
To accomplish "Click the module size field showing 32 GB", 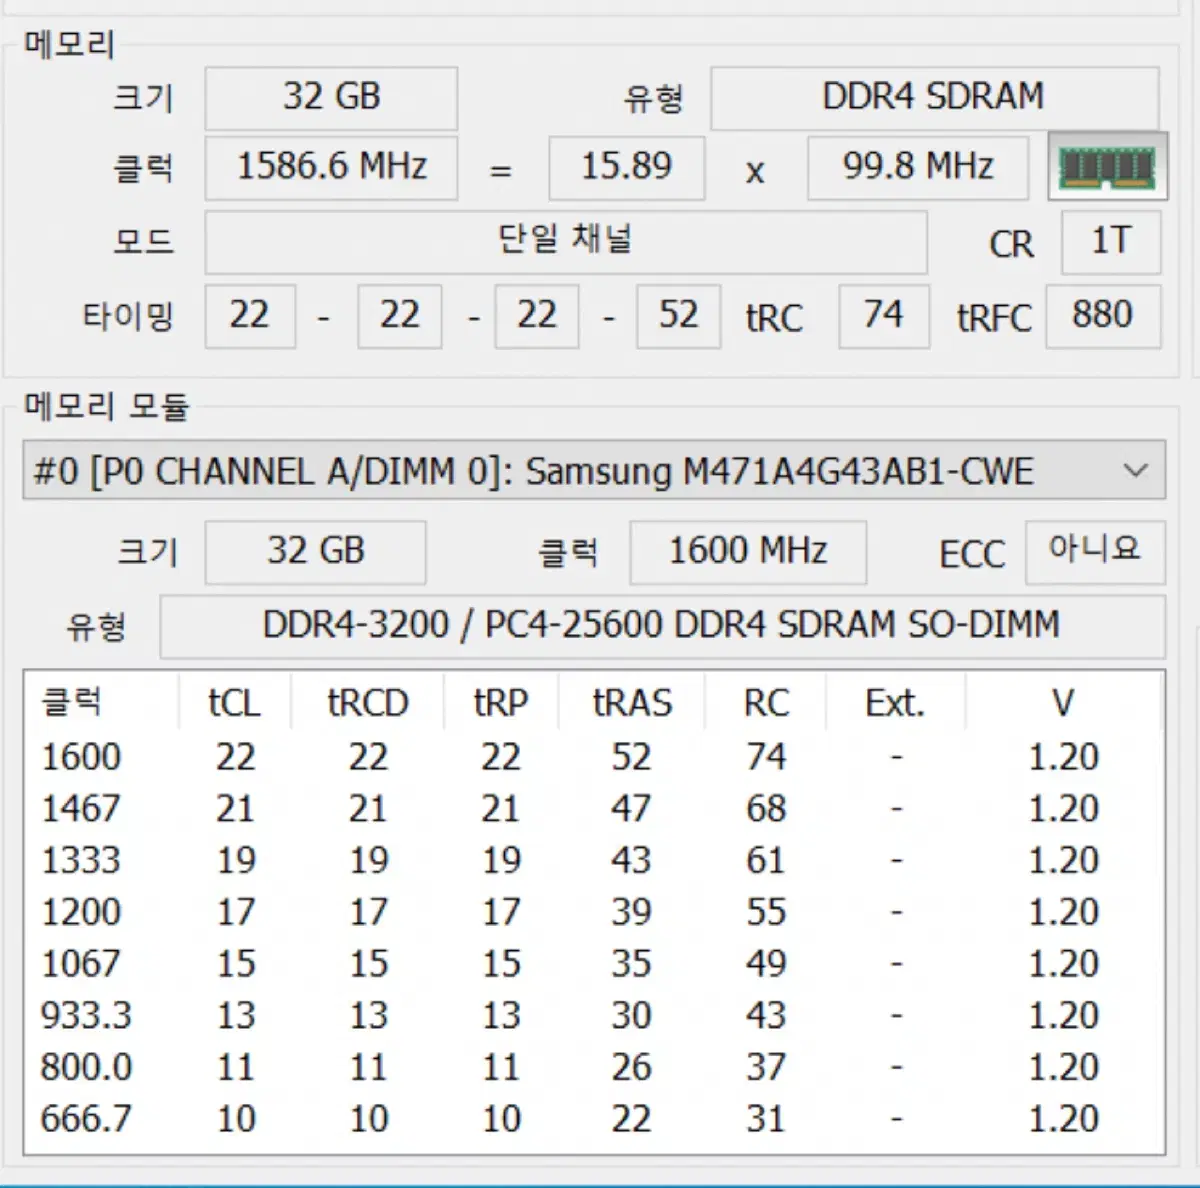I will [315, 552].
